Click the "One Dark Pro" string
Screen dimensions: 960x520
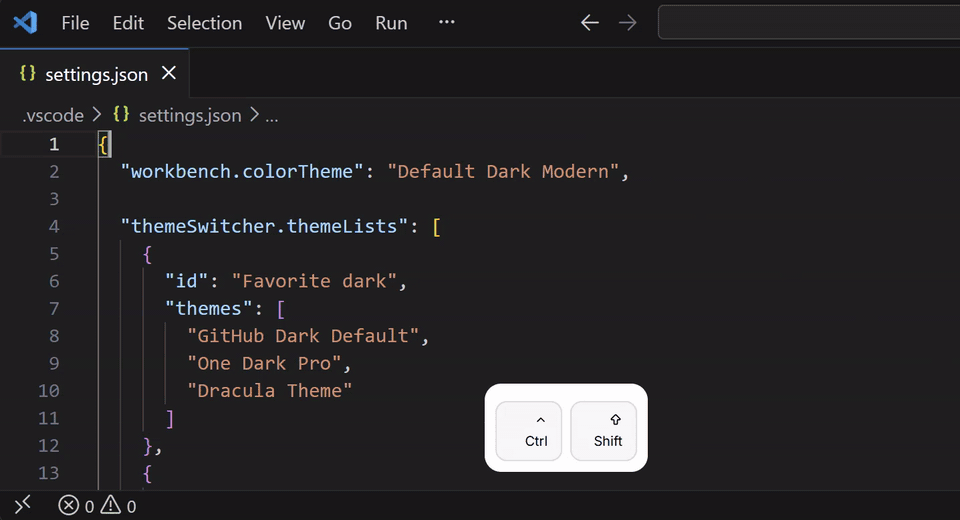pos(264,363)
